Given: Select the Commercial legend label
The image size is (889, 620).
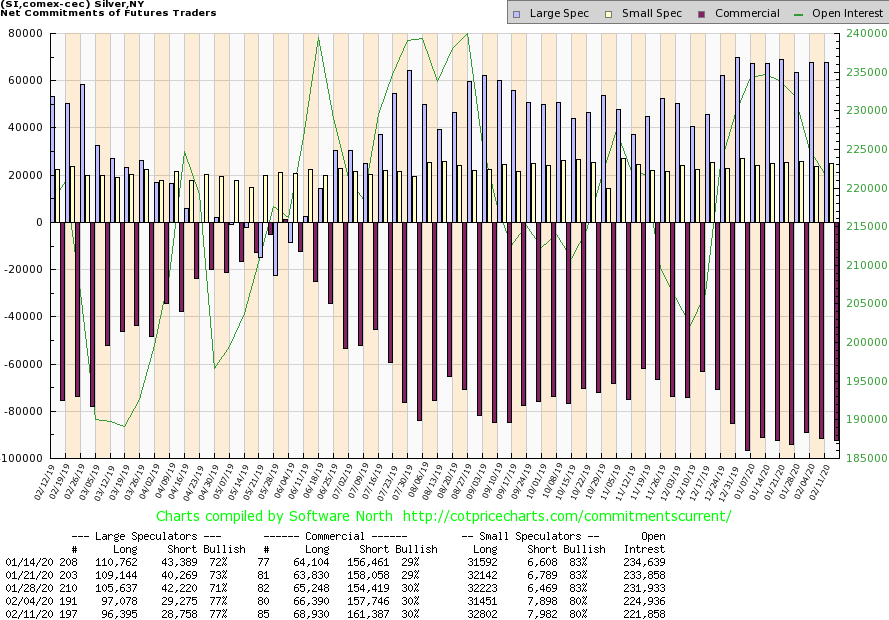Looking at the screenshot, I should 748,14.
